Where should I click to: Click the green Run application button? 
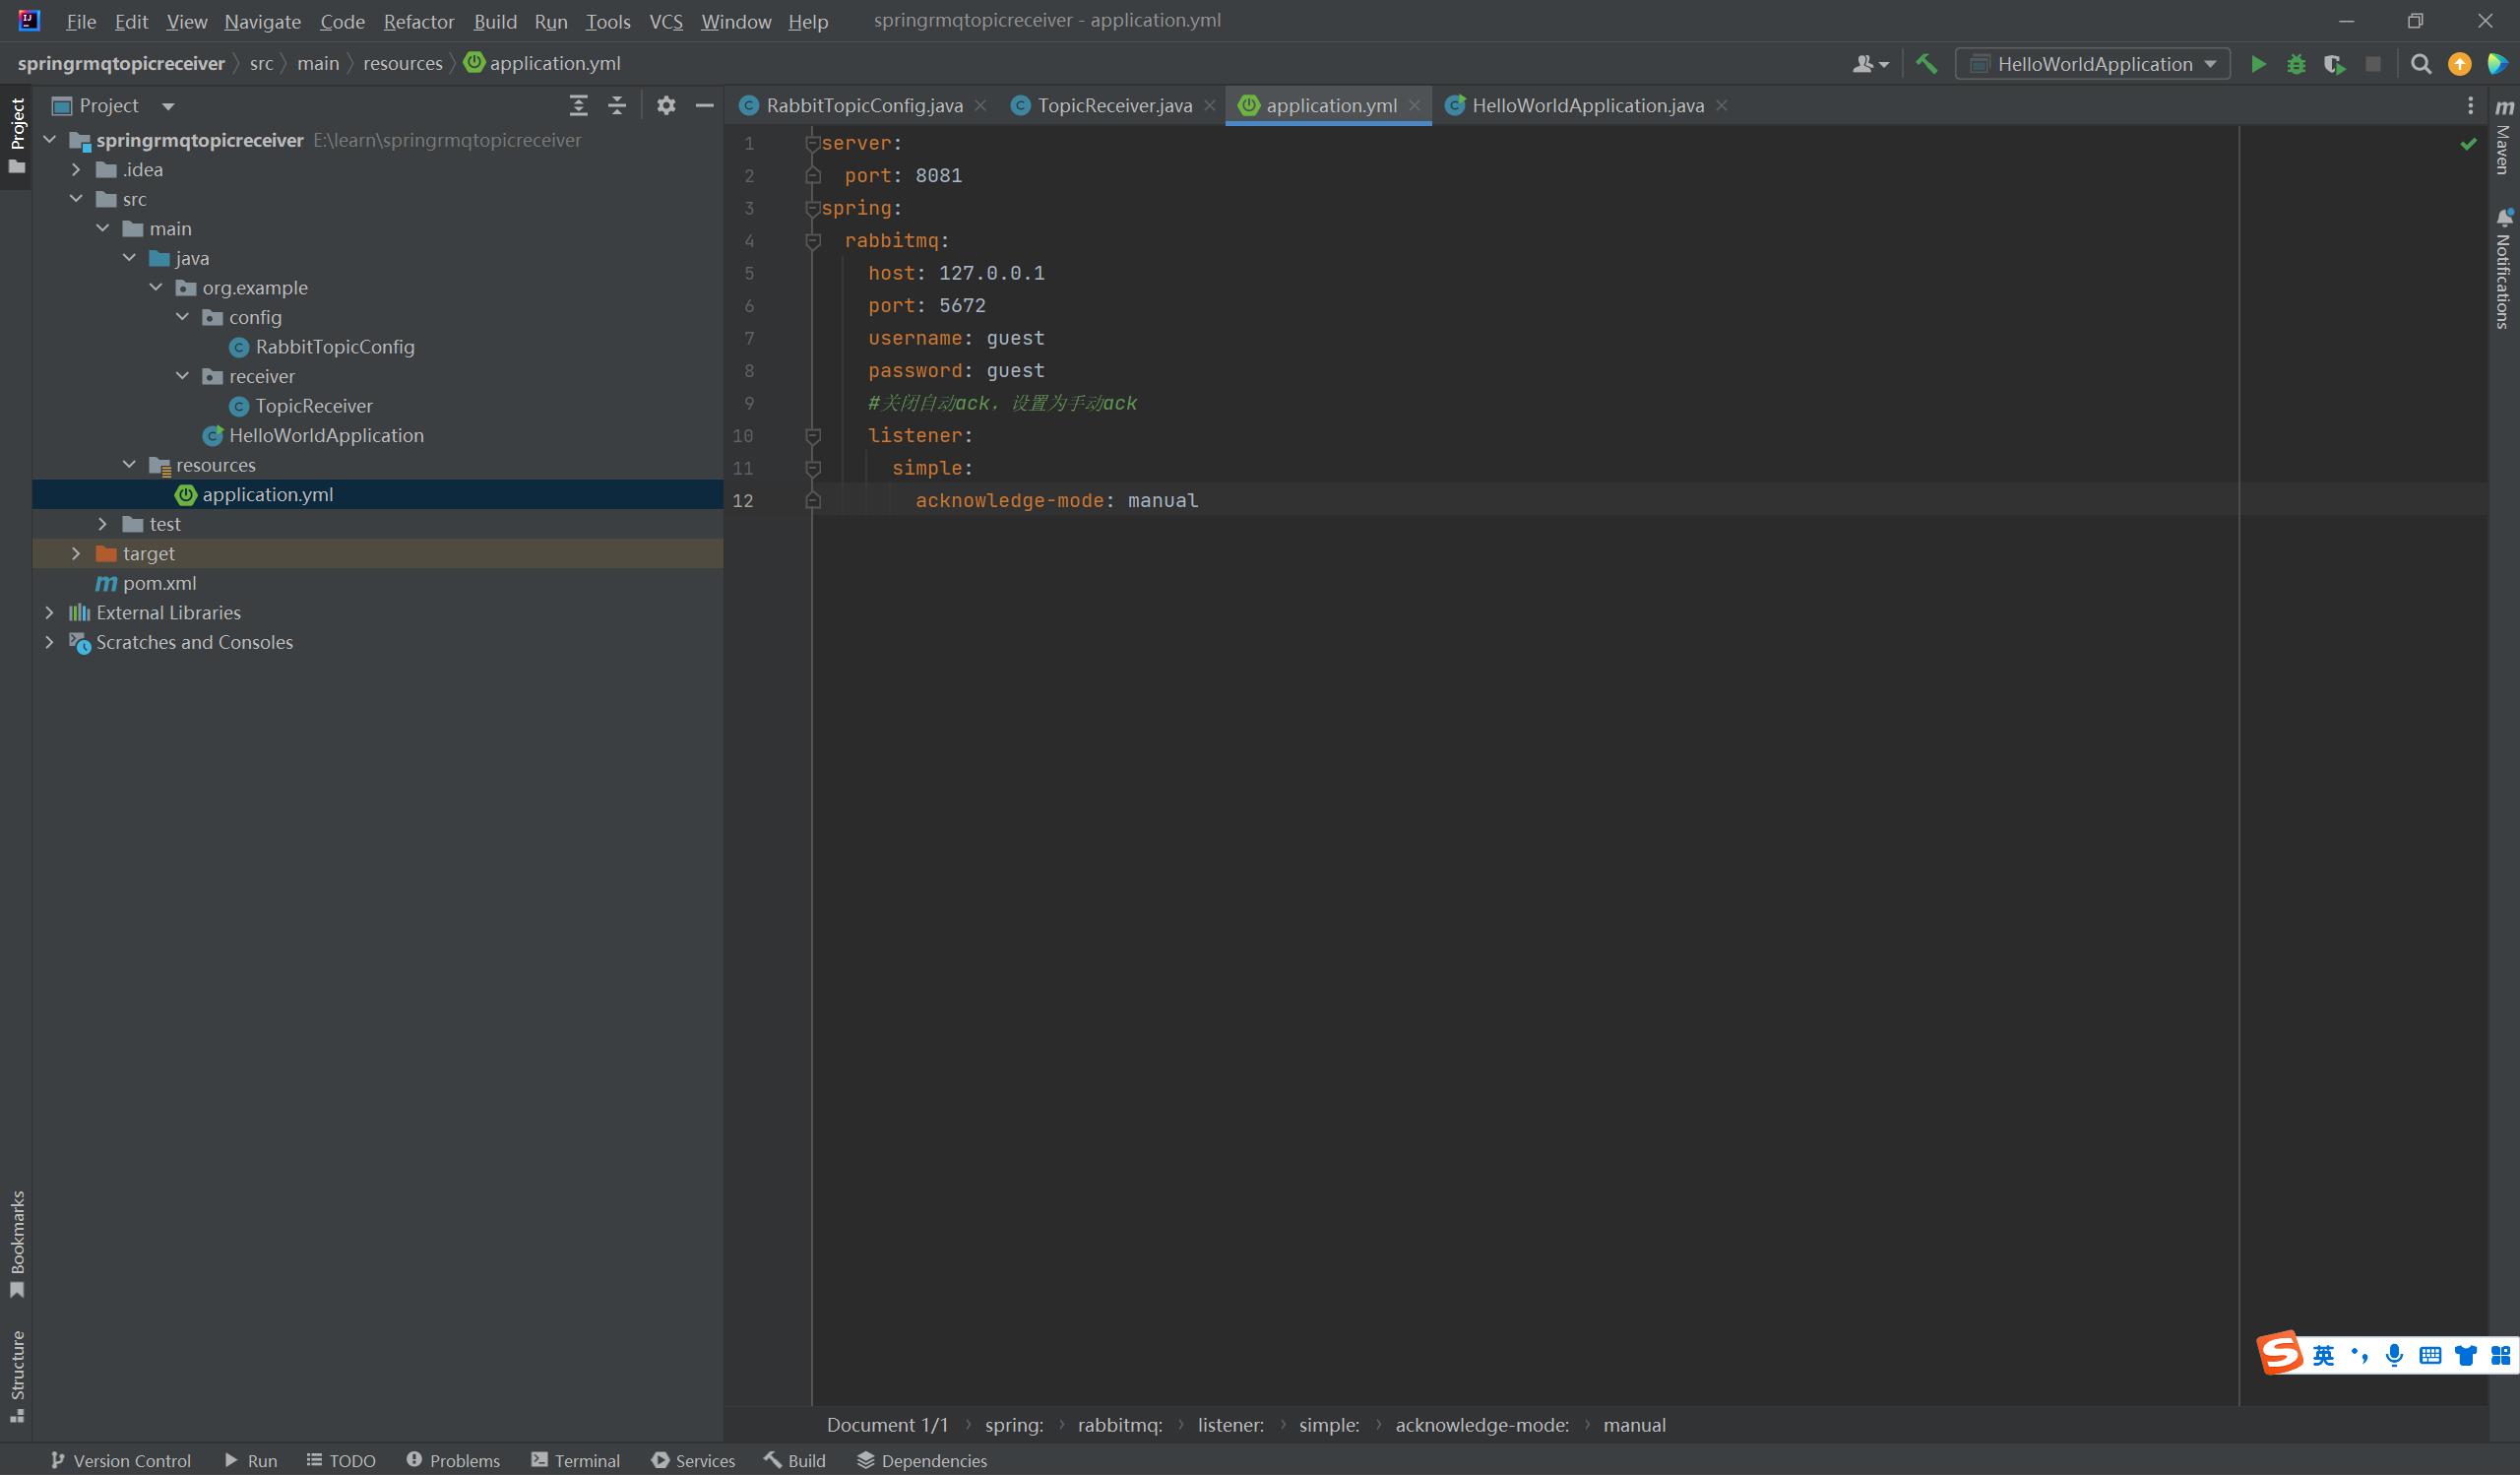click(2257, 64)
